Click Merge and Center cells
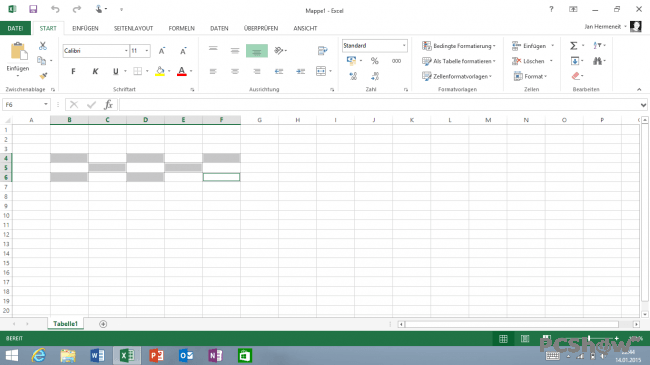This screenshot has height=365, width=650. pos(321,71)
